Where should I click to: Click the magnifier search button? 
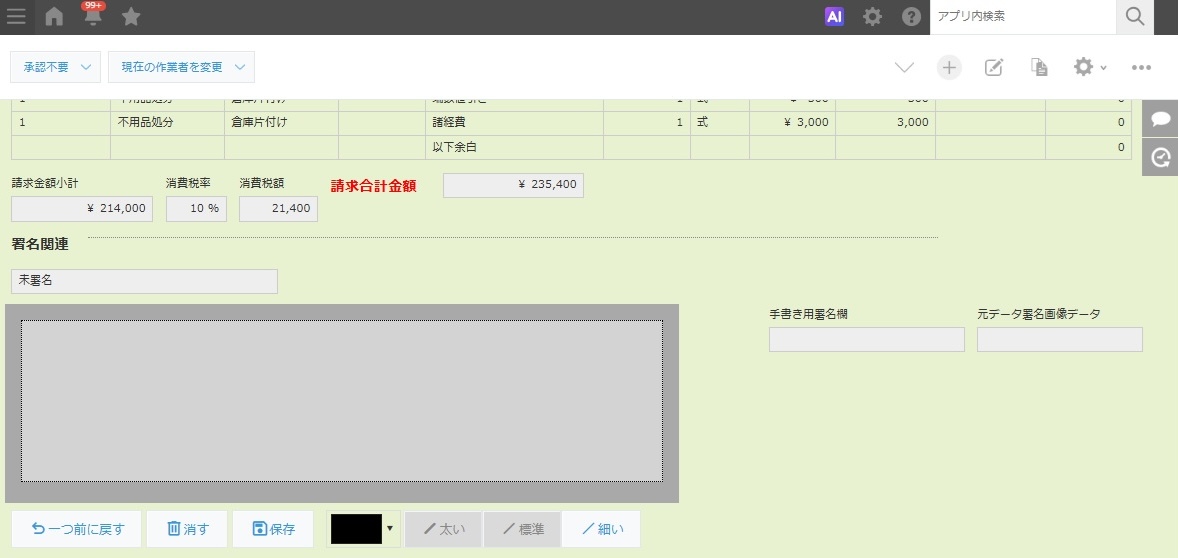[x=1134, y=17]
